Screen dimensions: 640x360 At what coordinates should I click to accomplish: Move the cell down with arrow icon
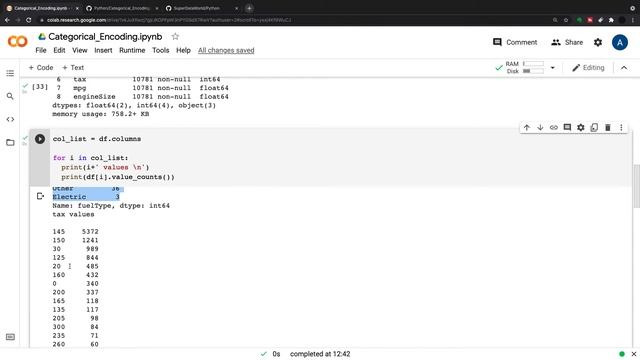tap(540, 128)
